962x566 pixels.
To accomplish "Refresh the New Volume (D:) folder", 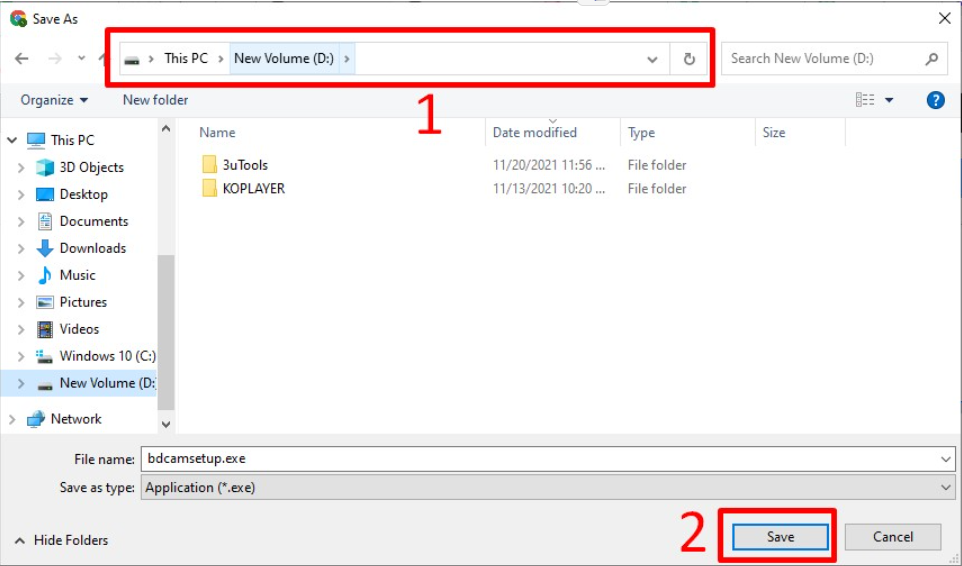I will click(689, 59).
